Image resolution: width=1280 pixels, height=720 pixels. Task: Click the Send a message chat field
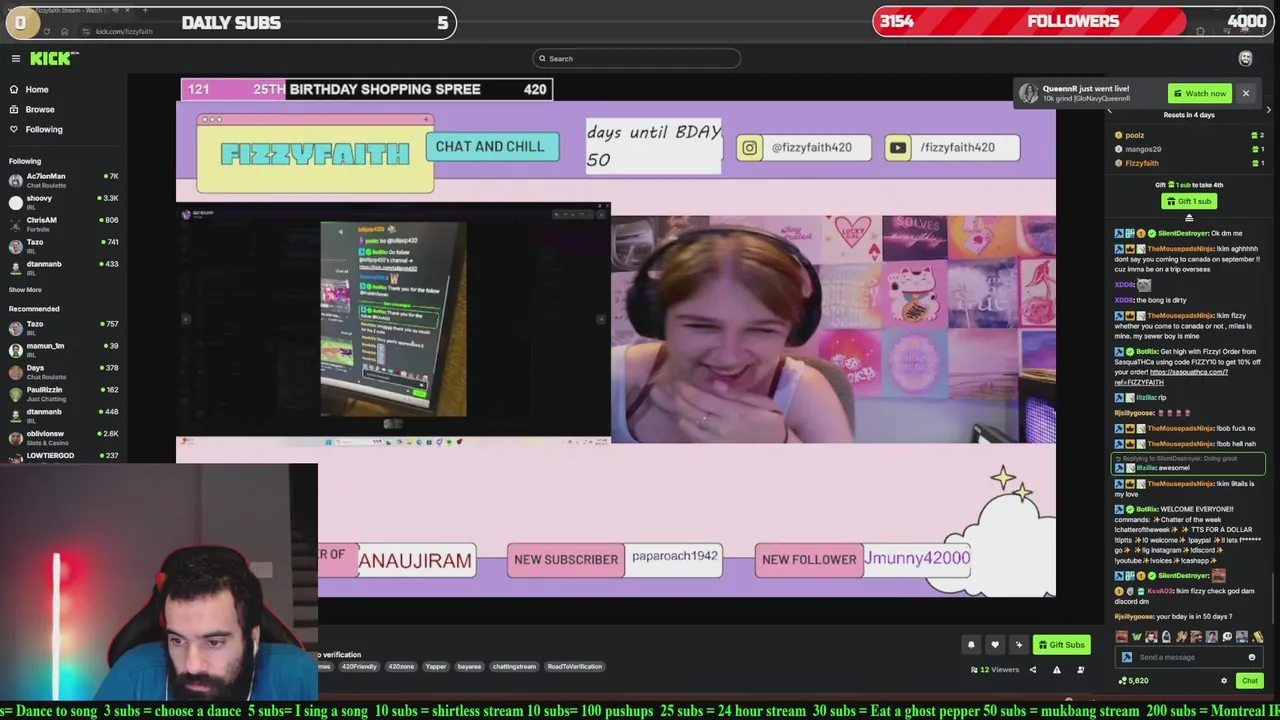(1188, 657)
